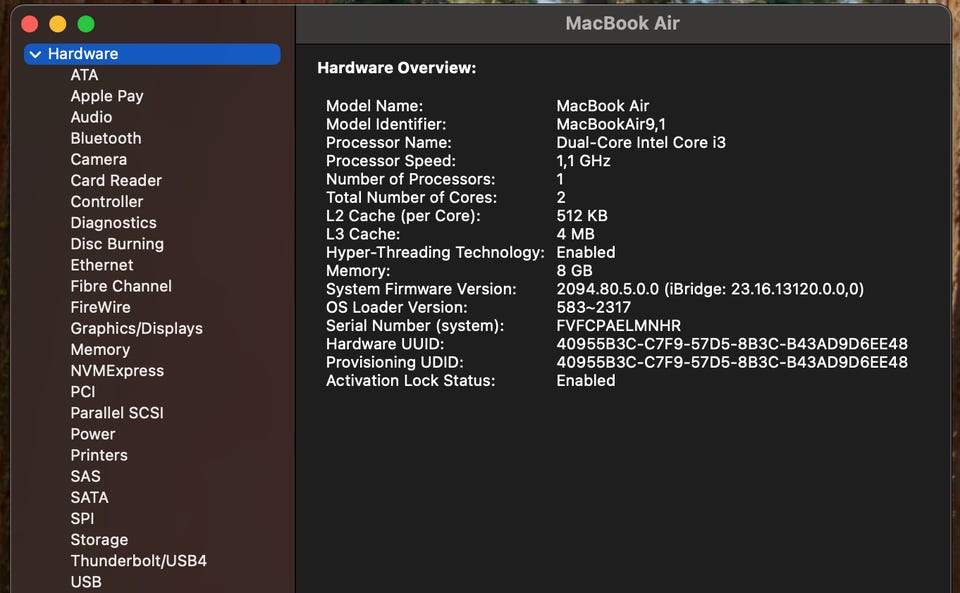The image size is (960, 593).
Task: Click the 1,1 GHz processor speed value
Action: pyautogui.click(x=583, y=161)
